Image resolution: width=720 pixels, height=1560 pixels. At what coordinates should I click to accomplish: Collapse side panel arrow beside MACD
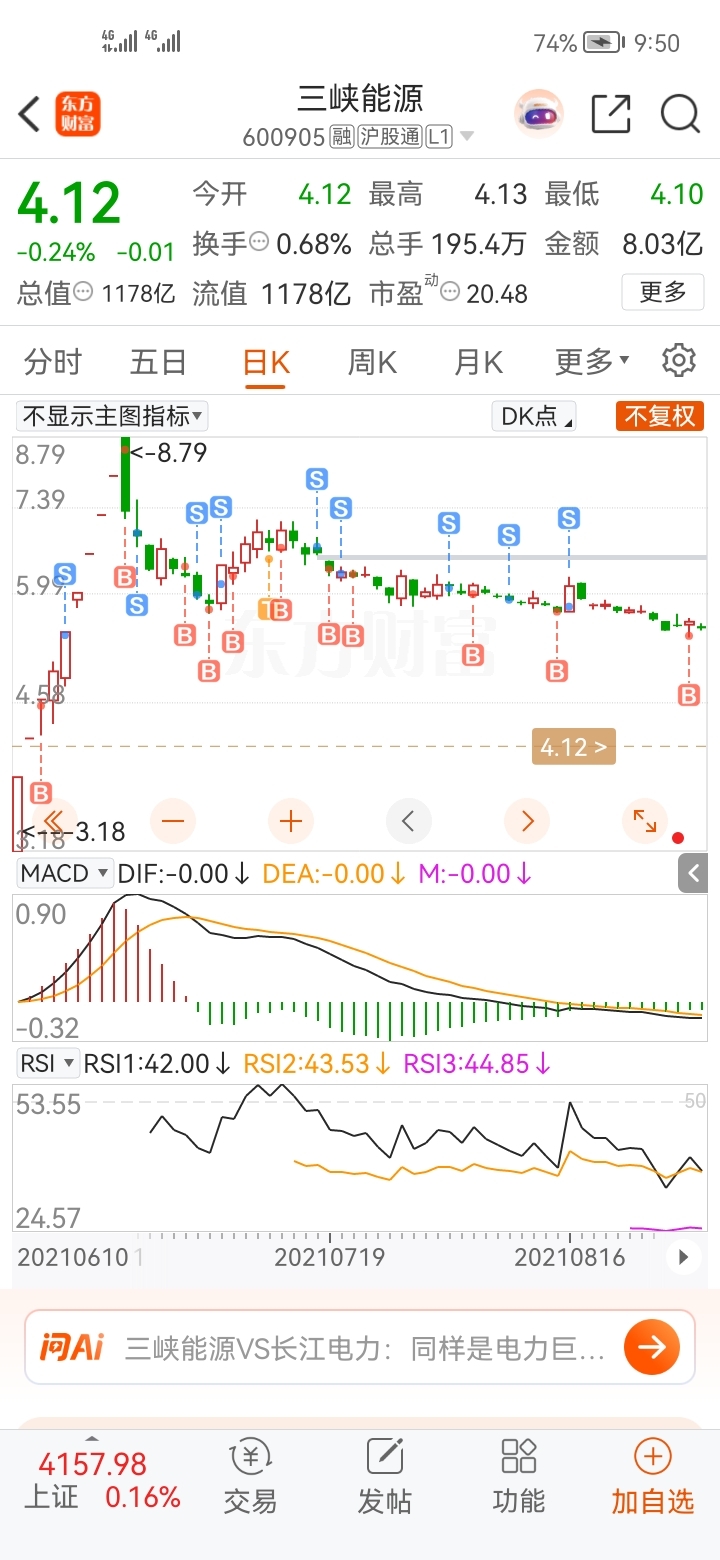pos(694,874)
